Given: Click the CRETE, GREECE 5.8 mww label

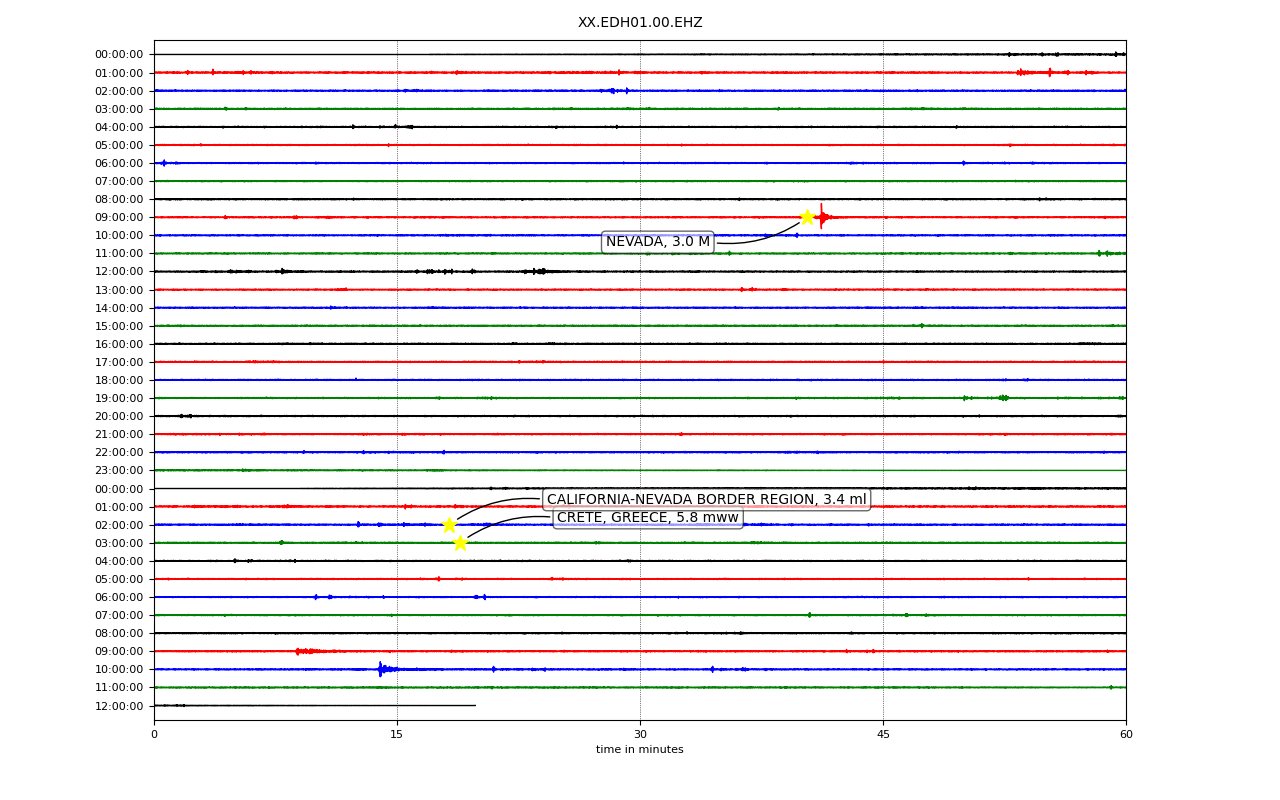Looking at the screenshot, I should coord(648,517).
